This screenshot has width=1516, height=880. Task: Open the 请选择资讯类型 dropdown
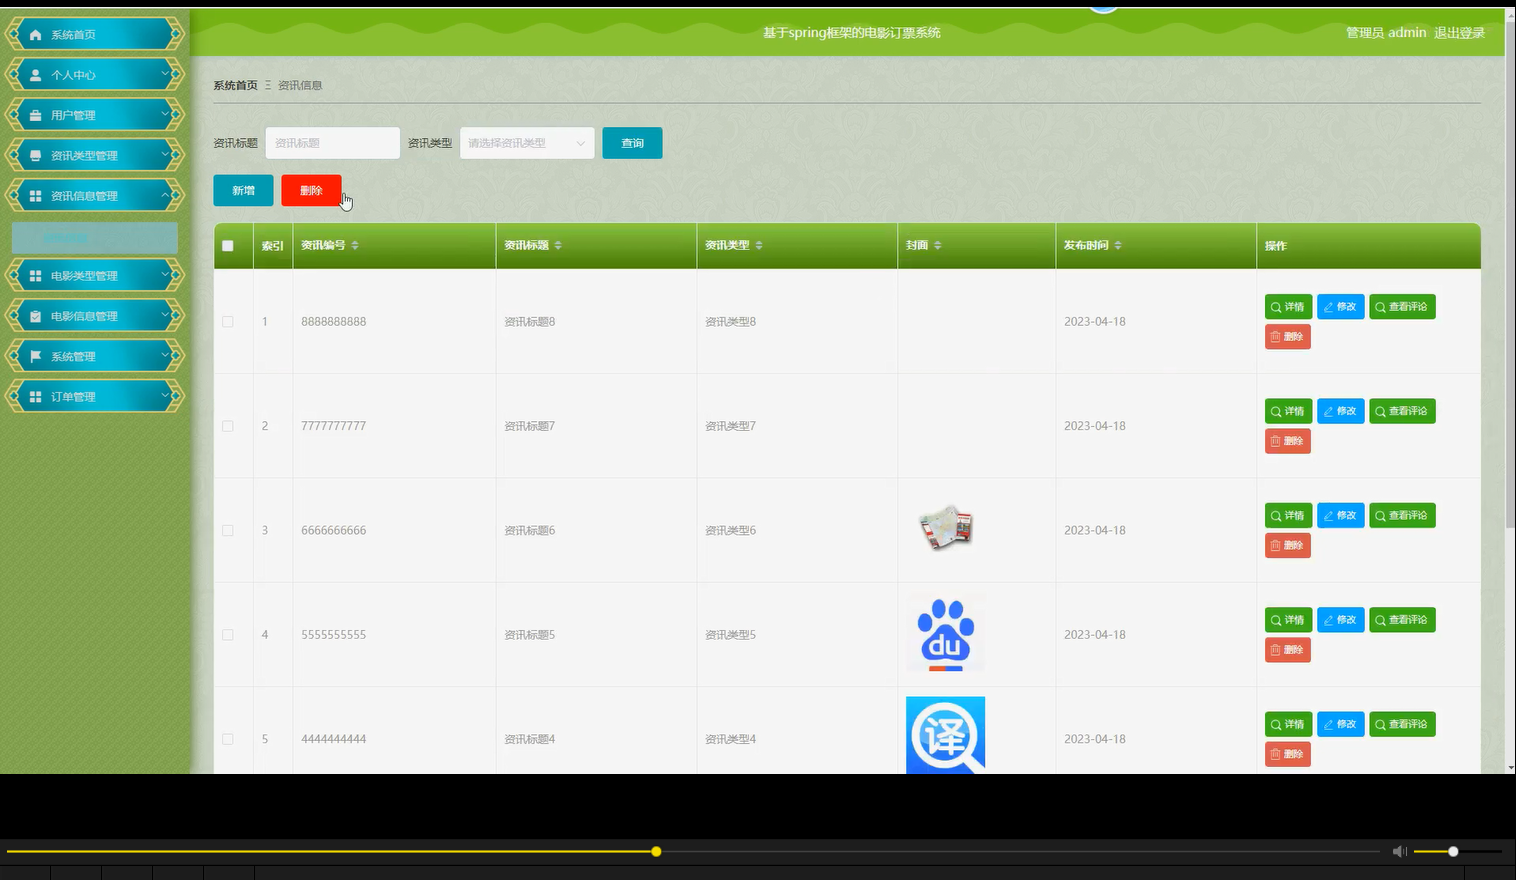coord(527,143)
